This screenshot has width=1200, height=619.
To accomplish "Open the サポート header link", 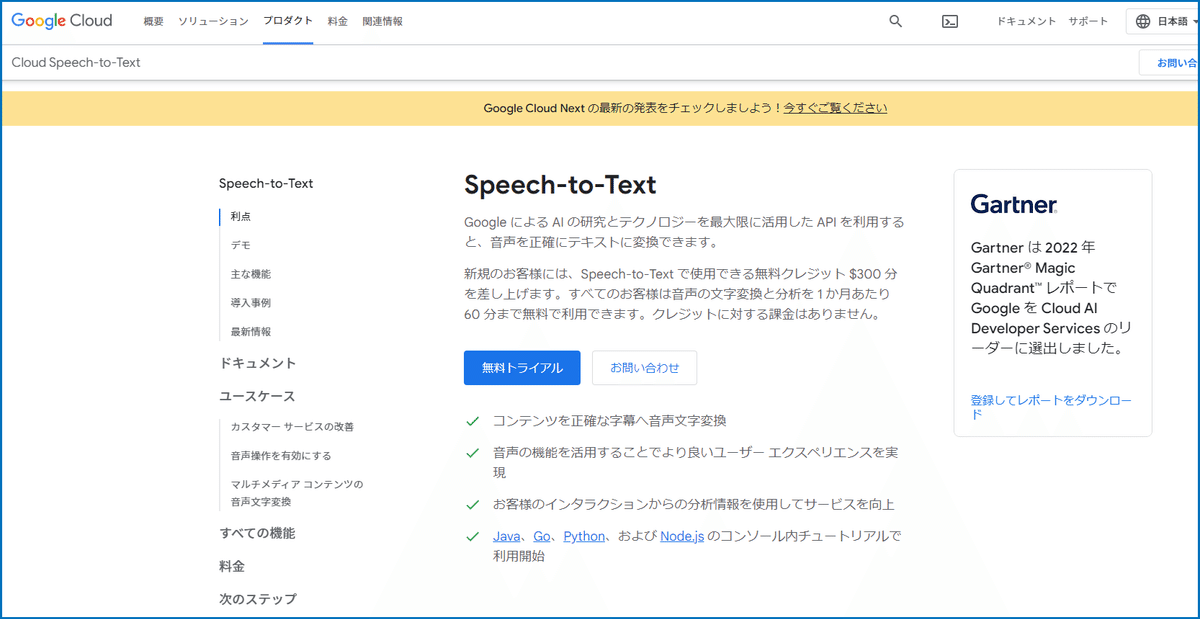I will 1088,21.
